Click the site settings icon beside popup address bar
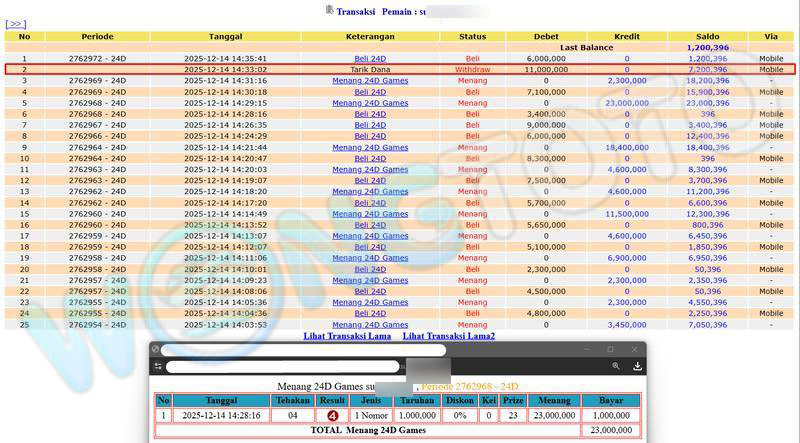This screenshot has width=800, height=443. [158, 367]
